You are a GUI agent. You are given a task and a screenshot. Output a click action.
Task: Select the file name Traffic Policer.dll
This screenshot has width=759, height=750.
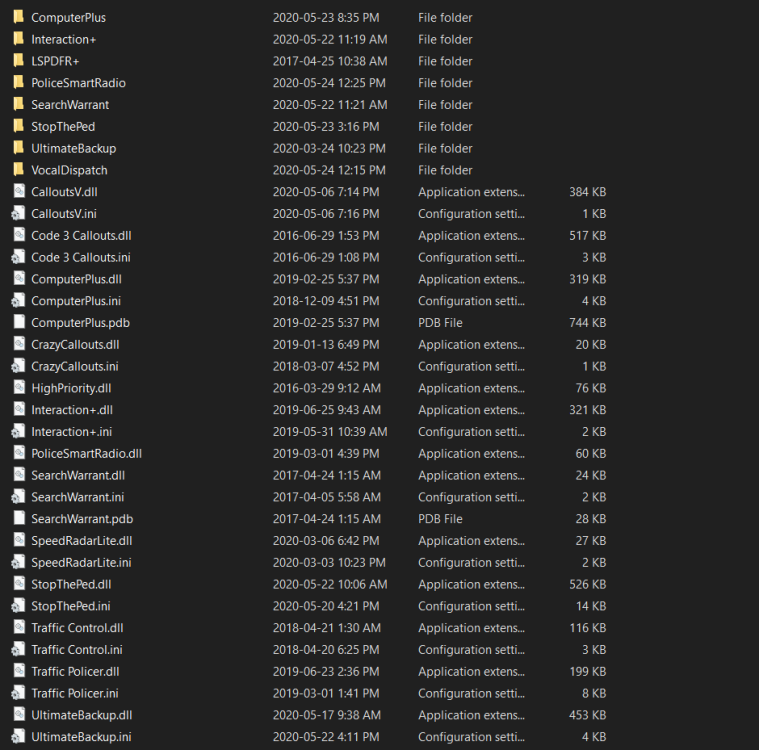click(x=75, y=672)
